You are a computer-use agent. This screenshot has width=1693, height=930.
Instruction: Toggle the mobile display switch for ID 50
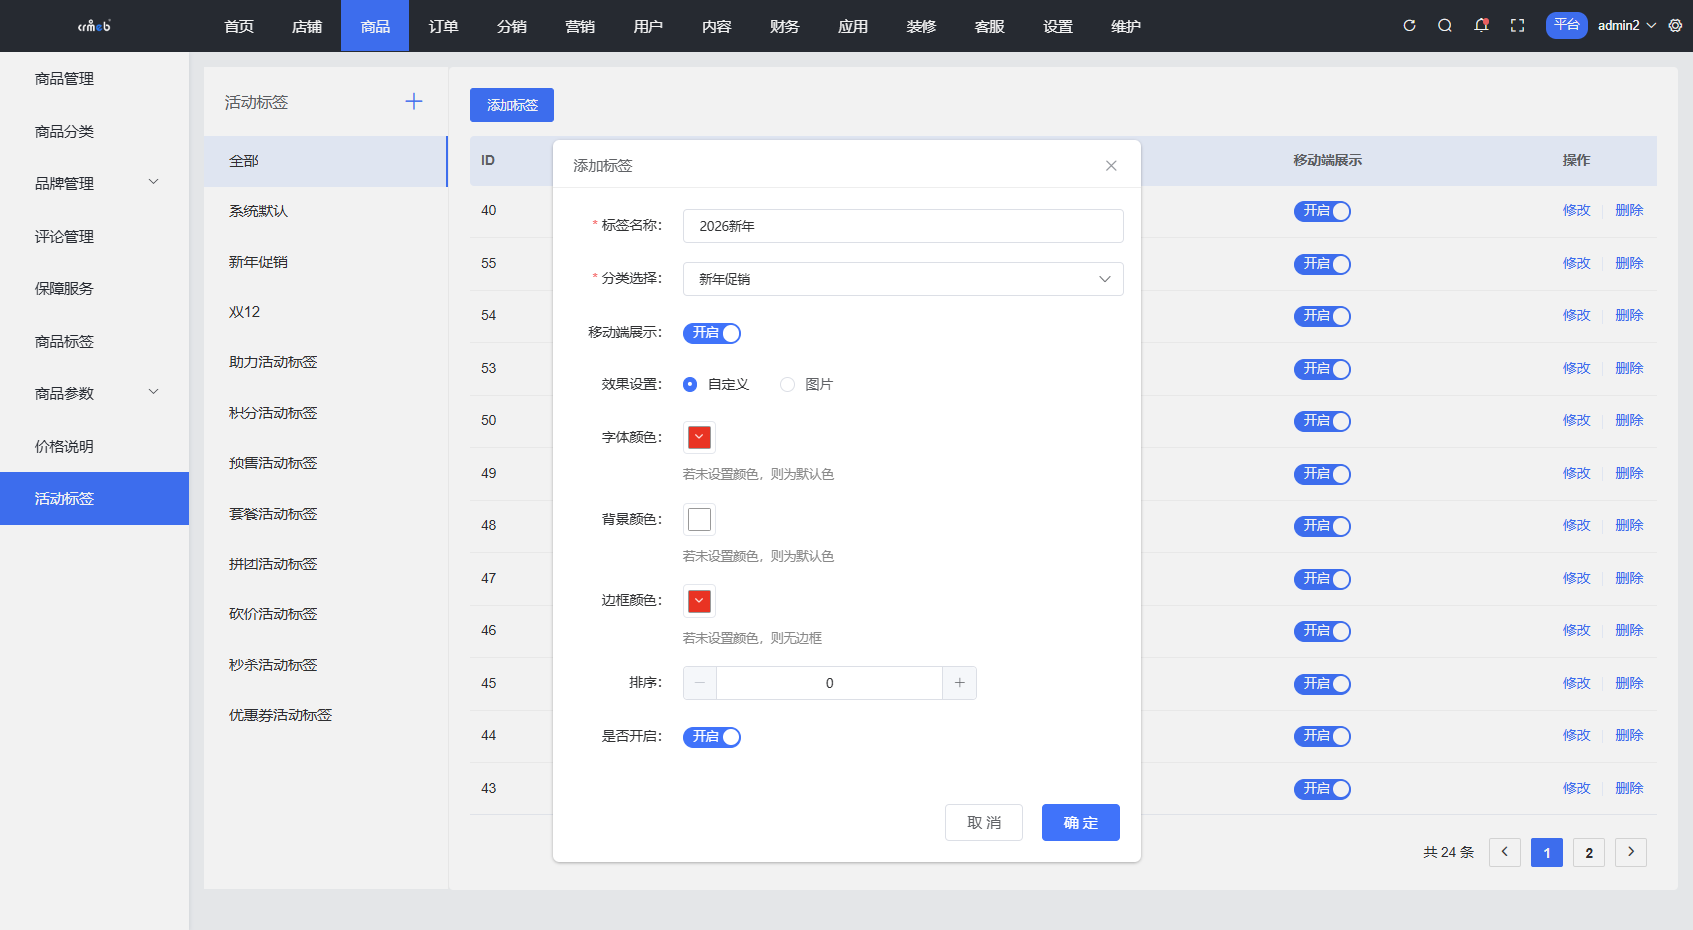click(1322, 421)
